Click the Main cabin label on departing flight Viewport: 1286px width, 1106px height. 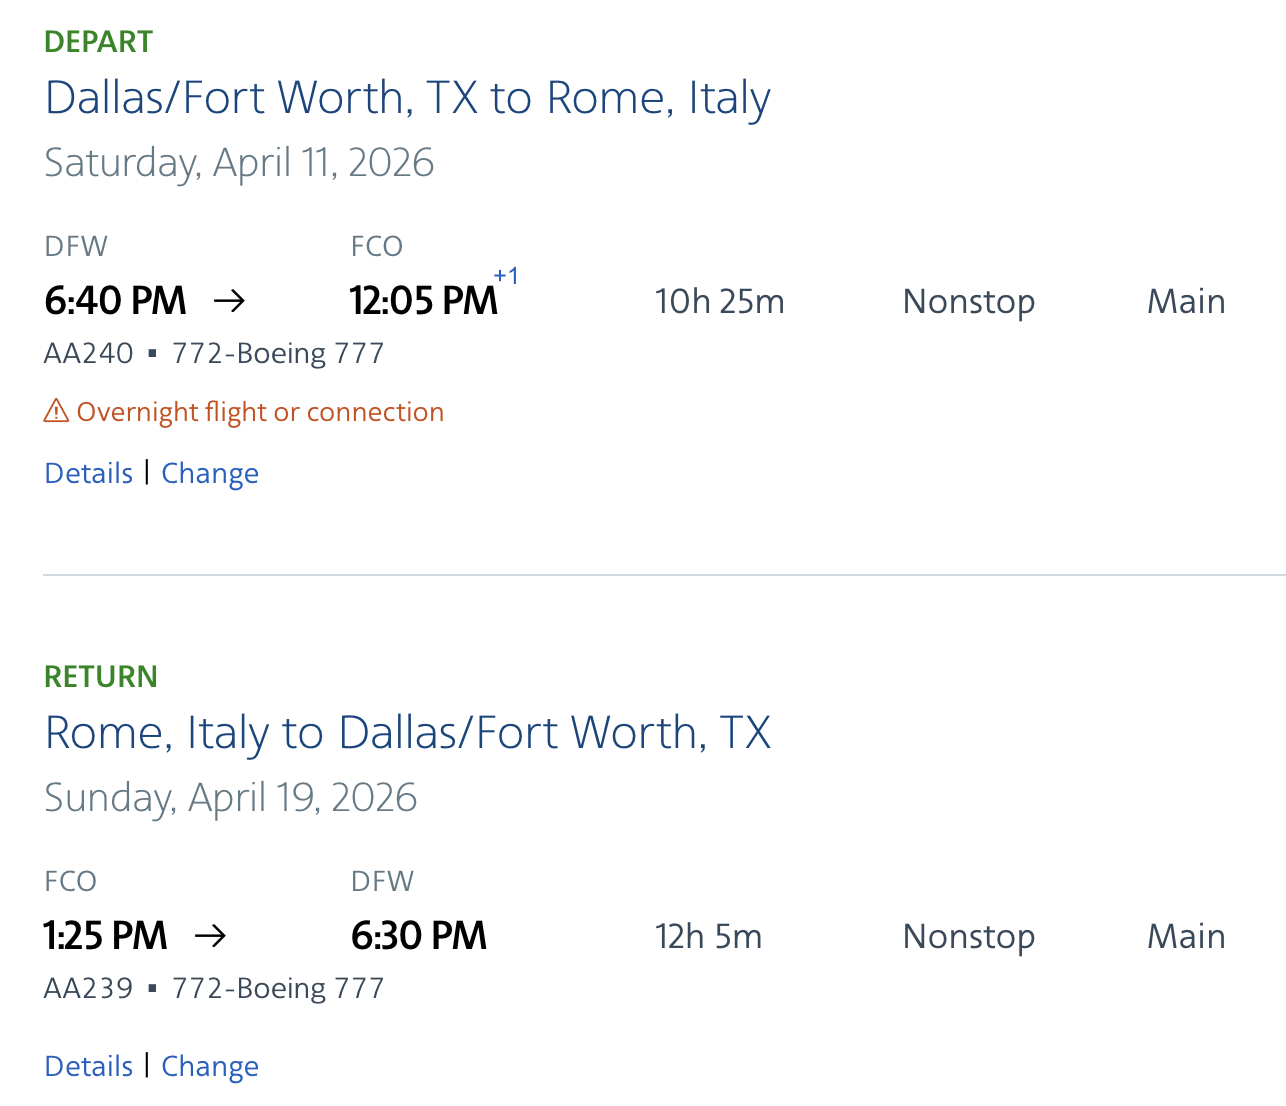1186,301
